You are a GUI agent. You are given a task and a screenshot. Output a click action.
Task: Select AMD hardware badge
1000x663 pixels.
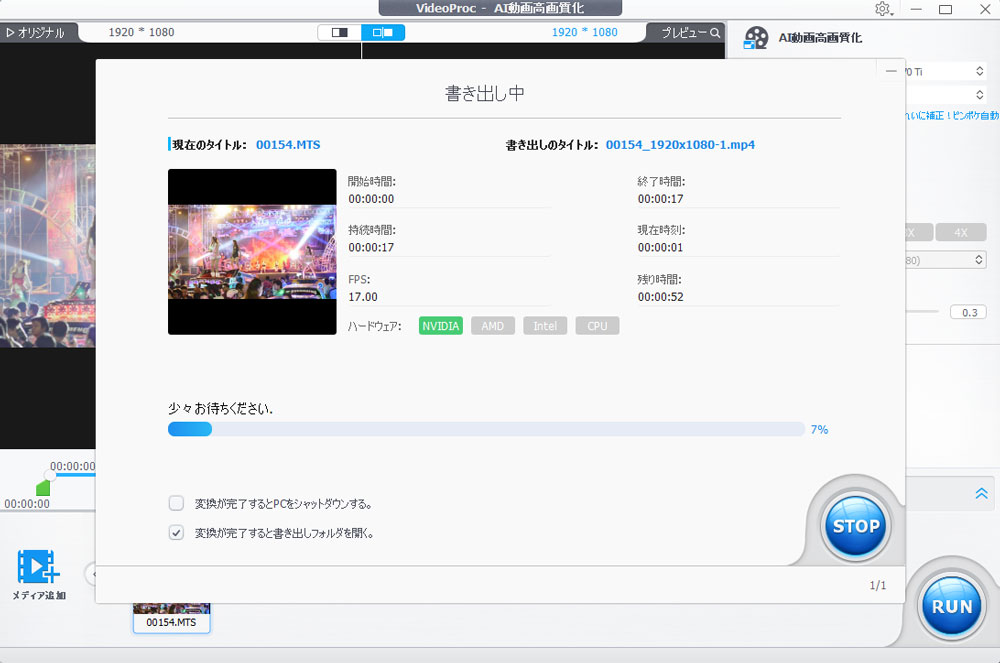[x=493, y=326]
